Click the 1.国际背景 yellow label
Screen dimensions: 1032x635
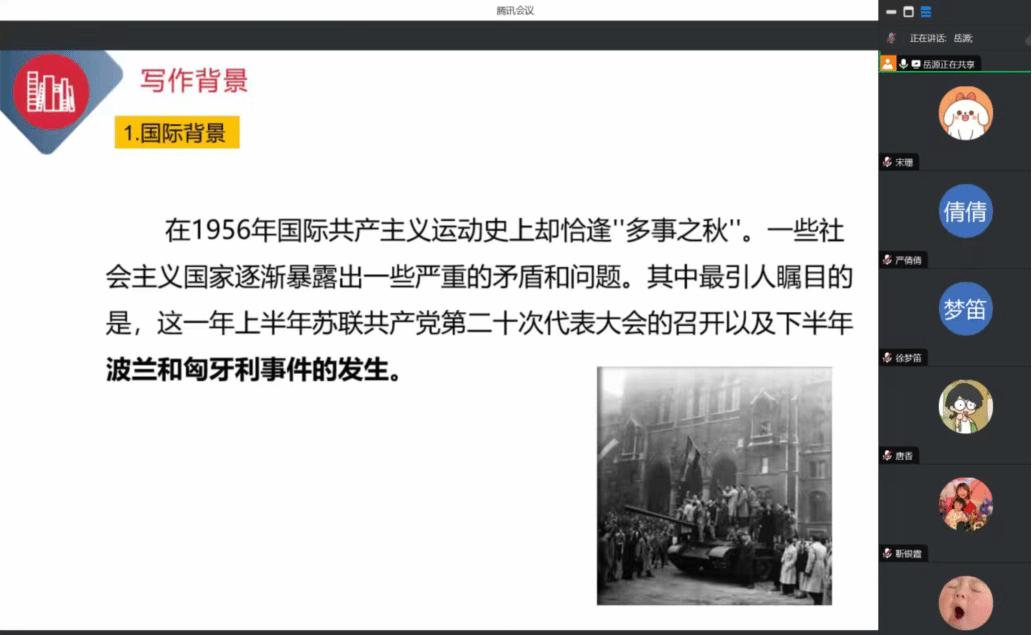176,132
